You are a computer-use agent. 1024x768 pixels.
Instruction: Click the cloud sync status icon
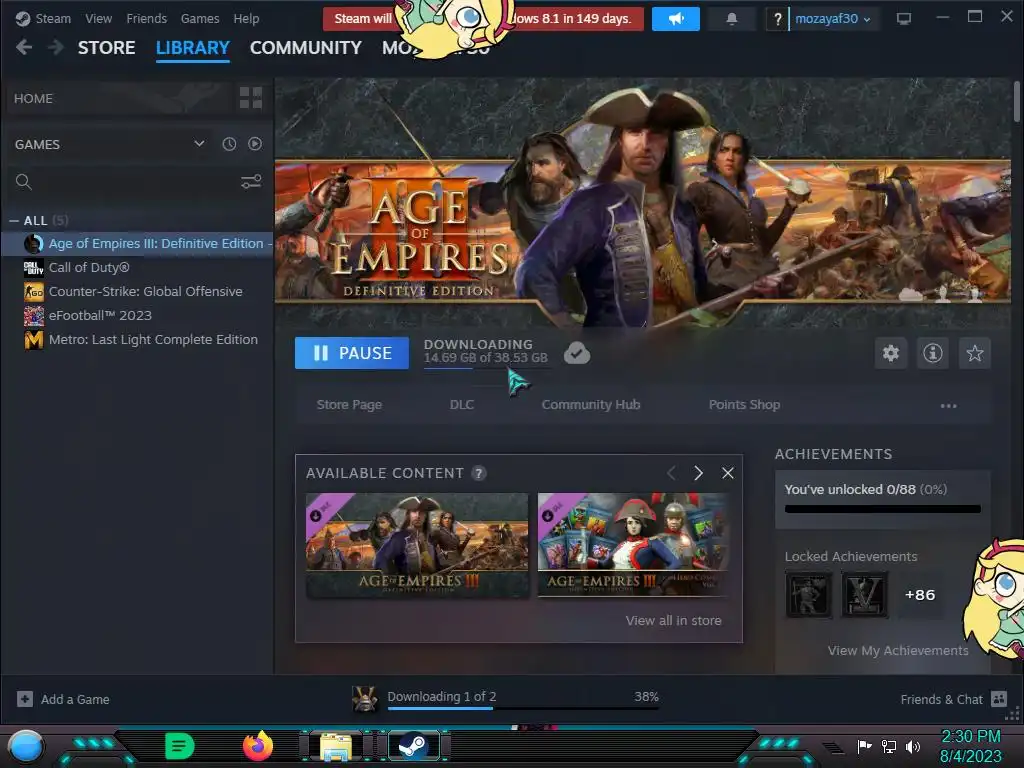click(x=577, y=353)
